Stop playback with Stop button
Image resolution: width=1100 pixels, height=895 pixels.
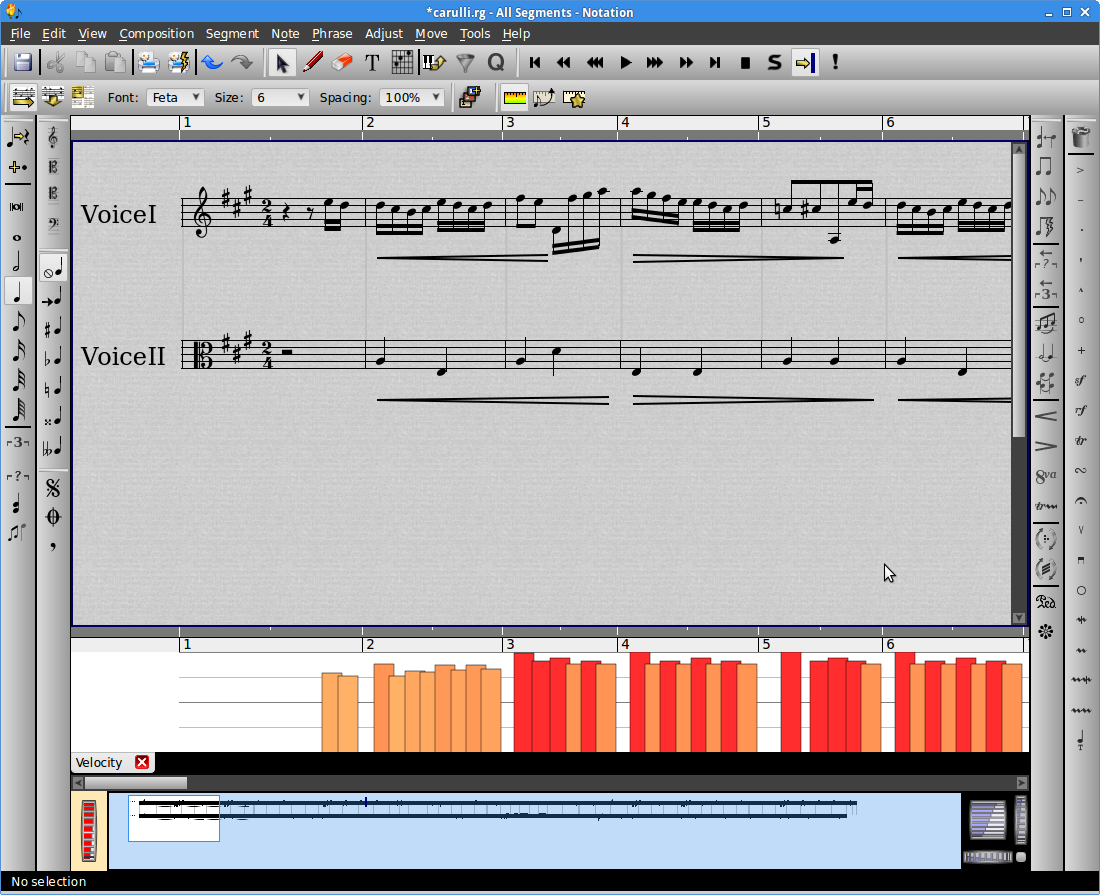coord(745,62)
